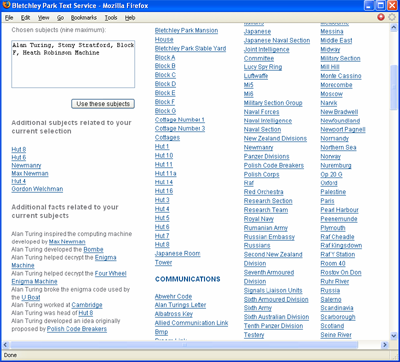The width and height of the screenshot is (400, 362).
Task: Open the Tools menu
Action: coord(111,18)
